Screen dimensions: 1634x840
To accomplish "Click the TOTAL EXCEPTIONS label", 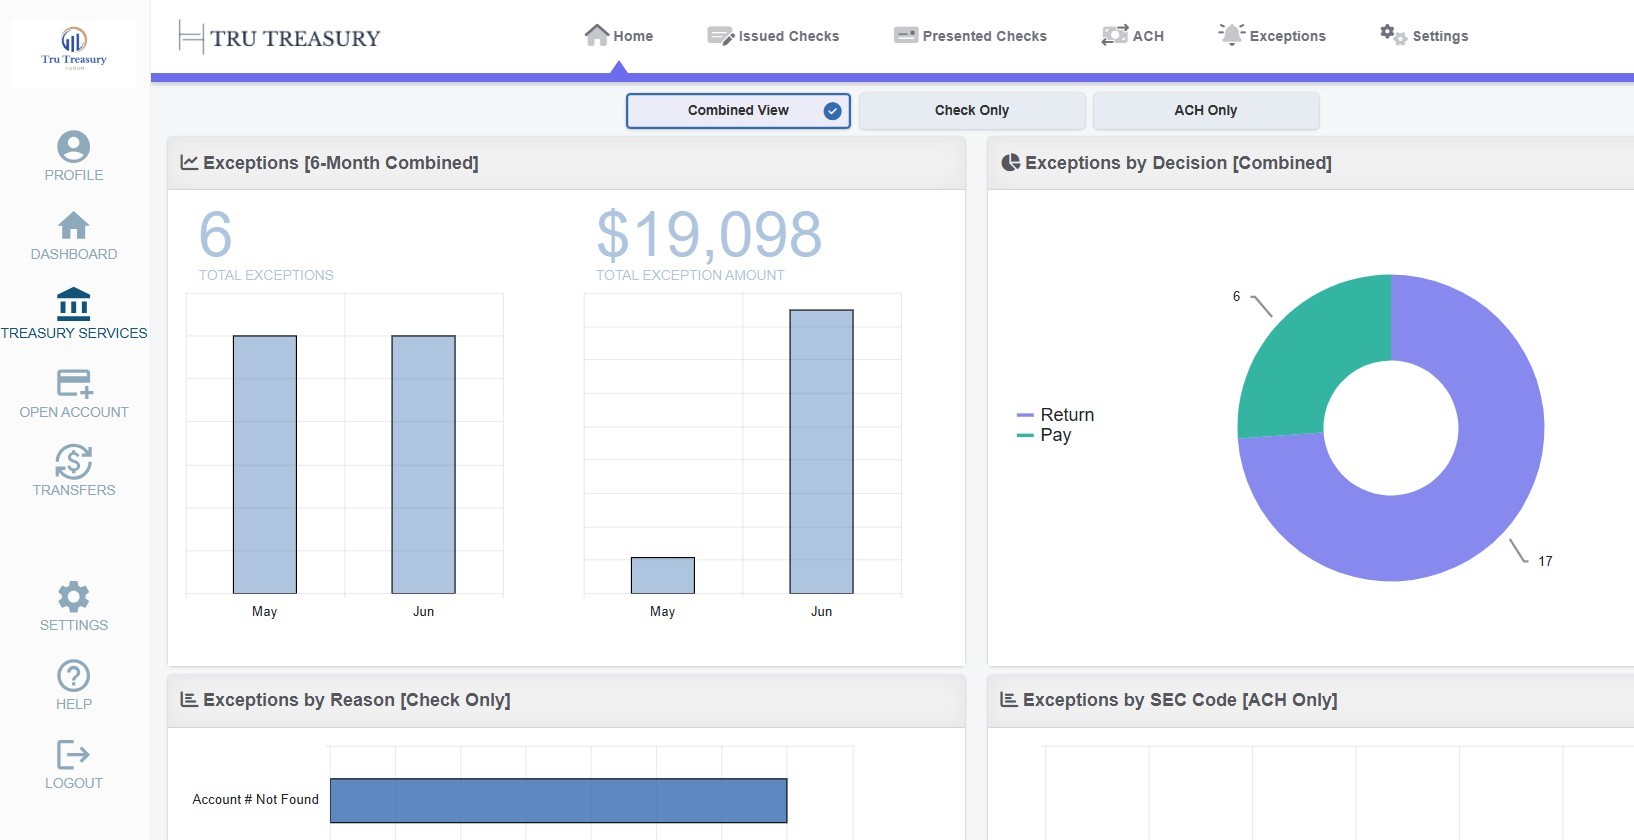I will point(266,275).
